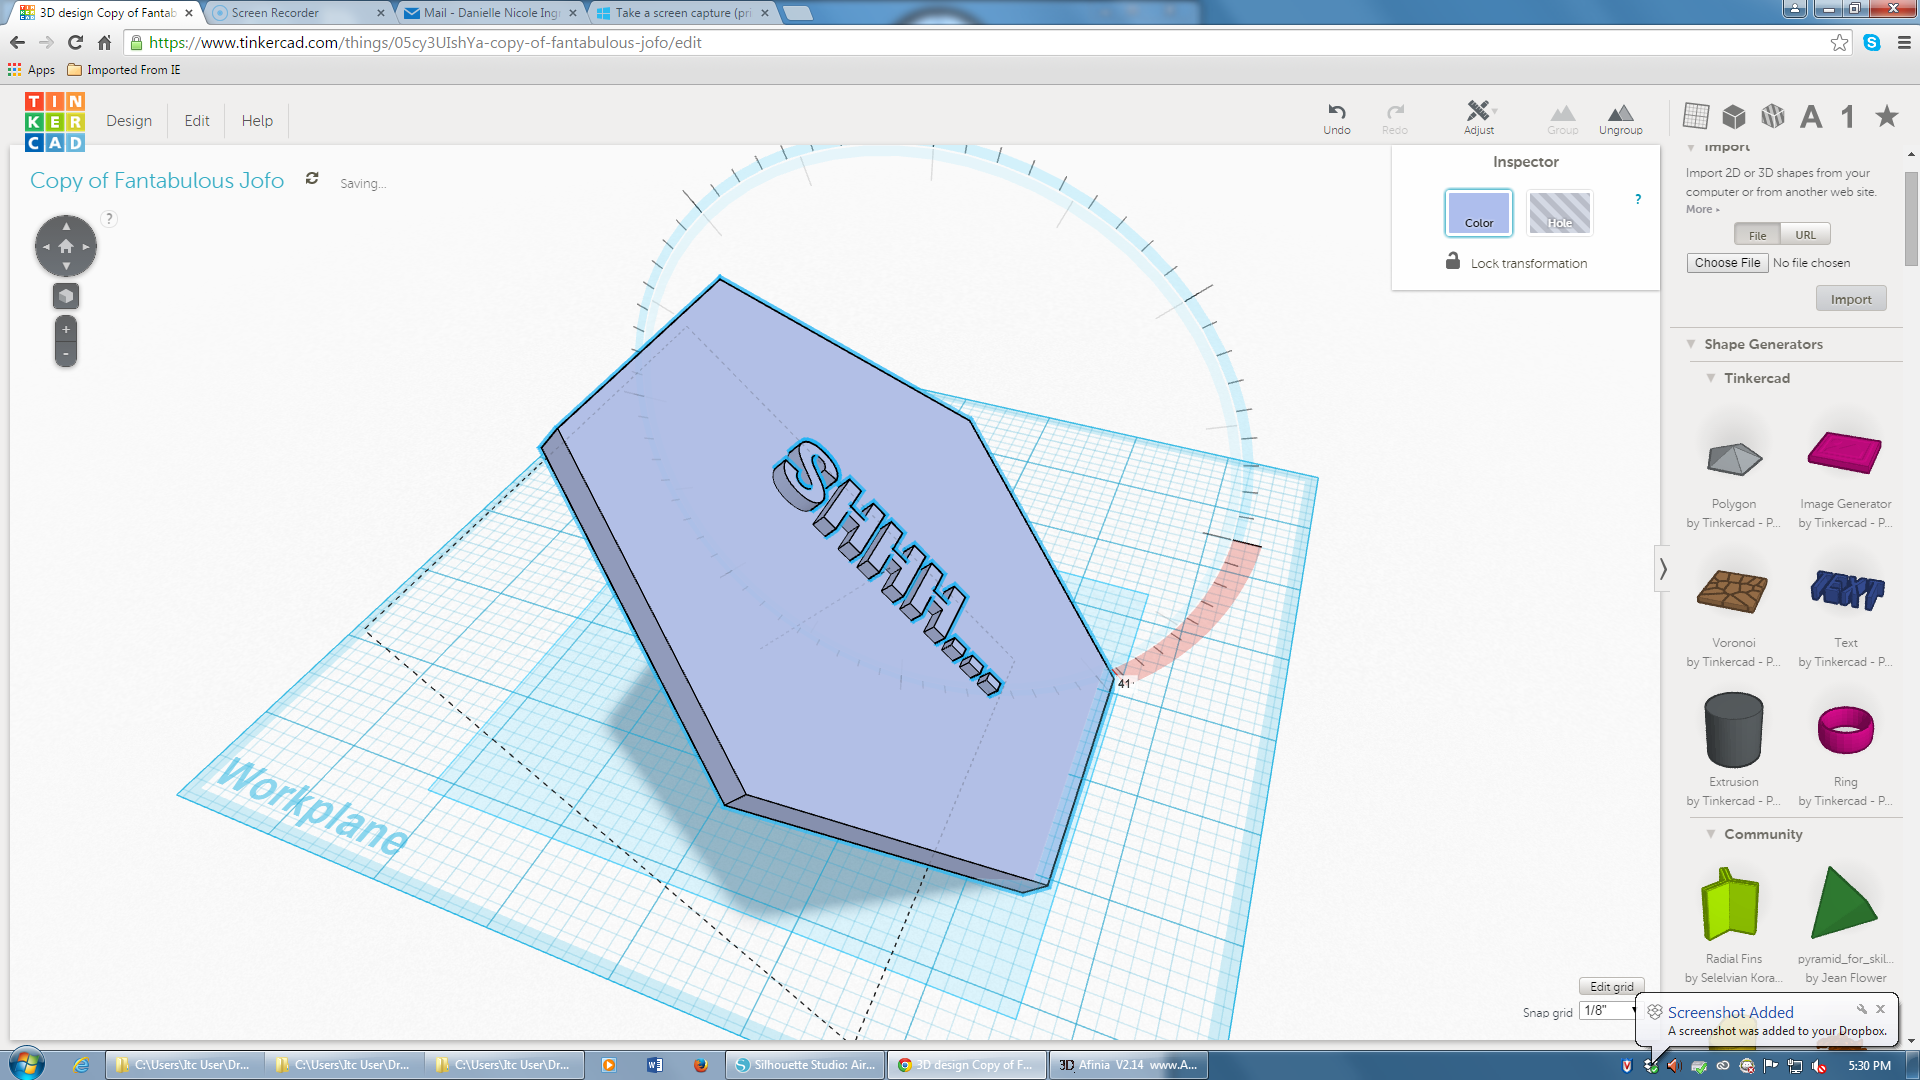Switch to the URL import tab
Viewport: 1920px width, 1080px height.
[1805, 235]
